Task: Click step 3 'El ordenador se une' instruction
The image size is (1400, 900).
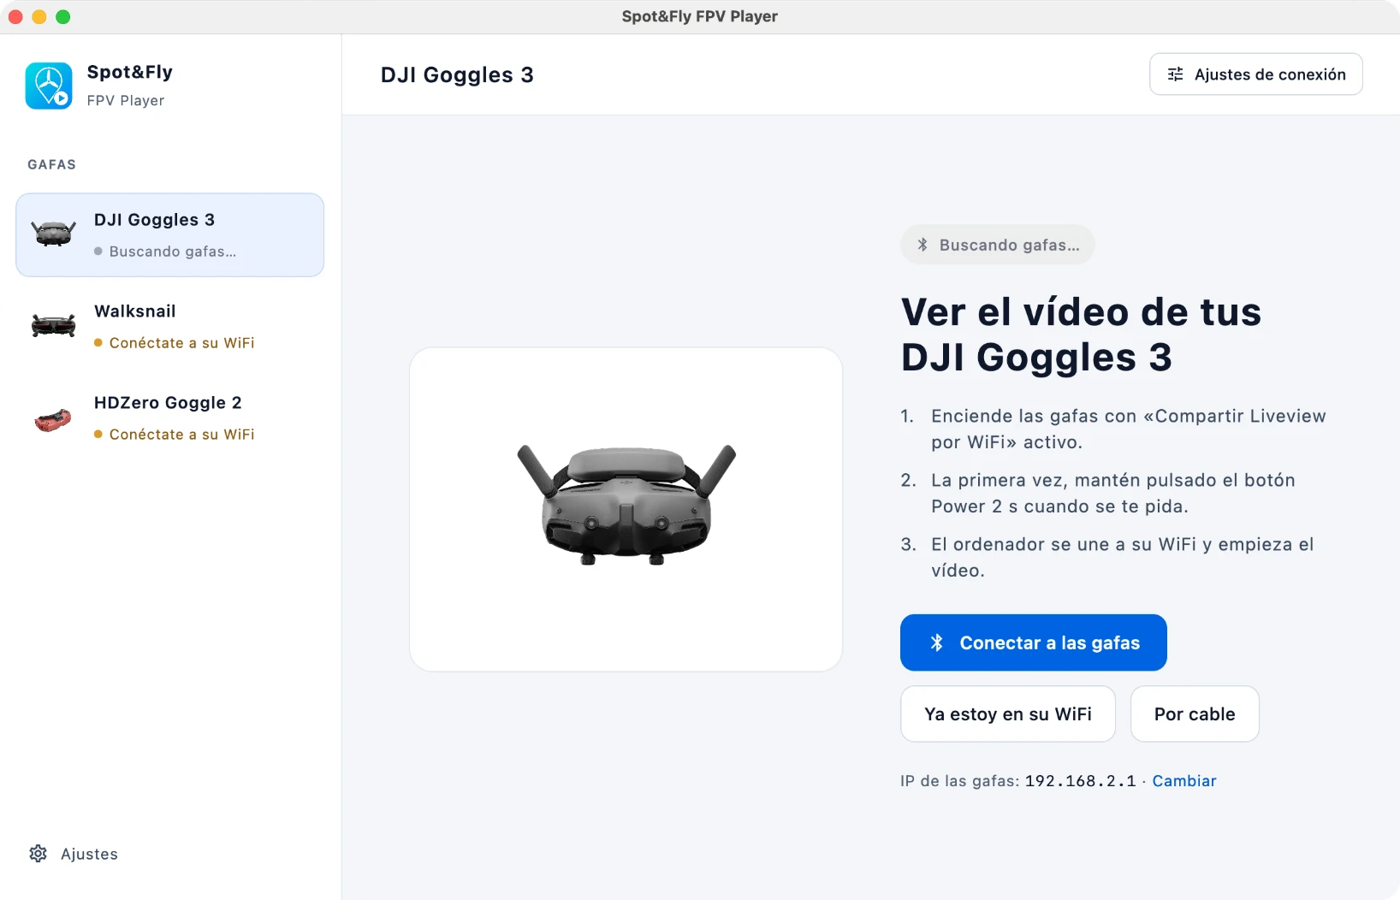Action: coord(1122,557)
